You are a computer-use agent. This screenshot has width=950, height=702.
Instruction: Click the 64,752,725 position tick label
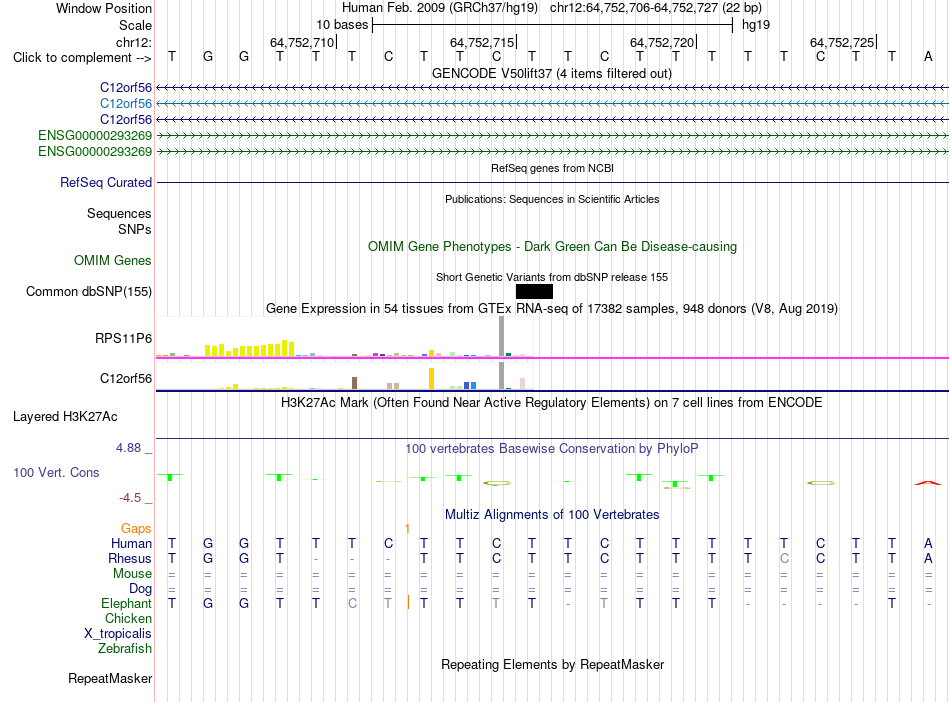842,42
